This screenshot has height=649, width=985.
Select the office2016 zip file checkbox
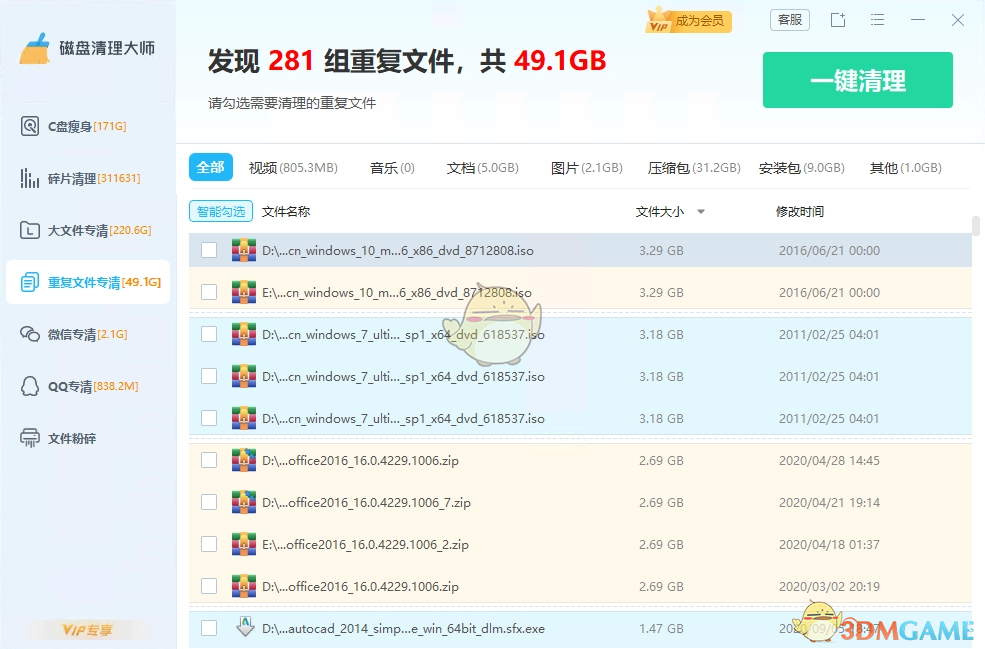[209, 461]
